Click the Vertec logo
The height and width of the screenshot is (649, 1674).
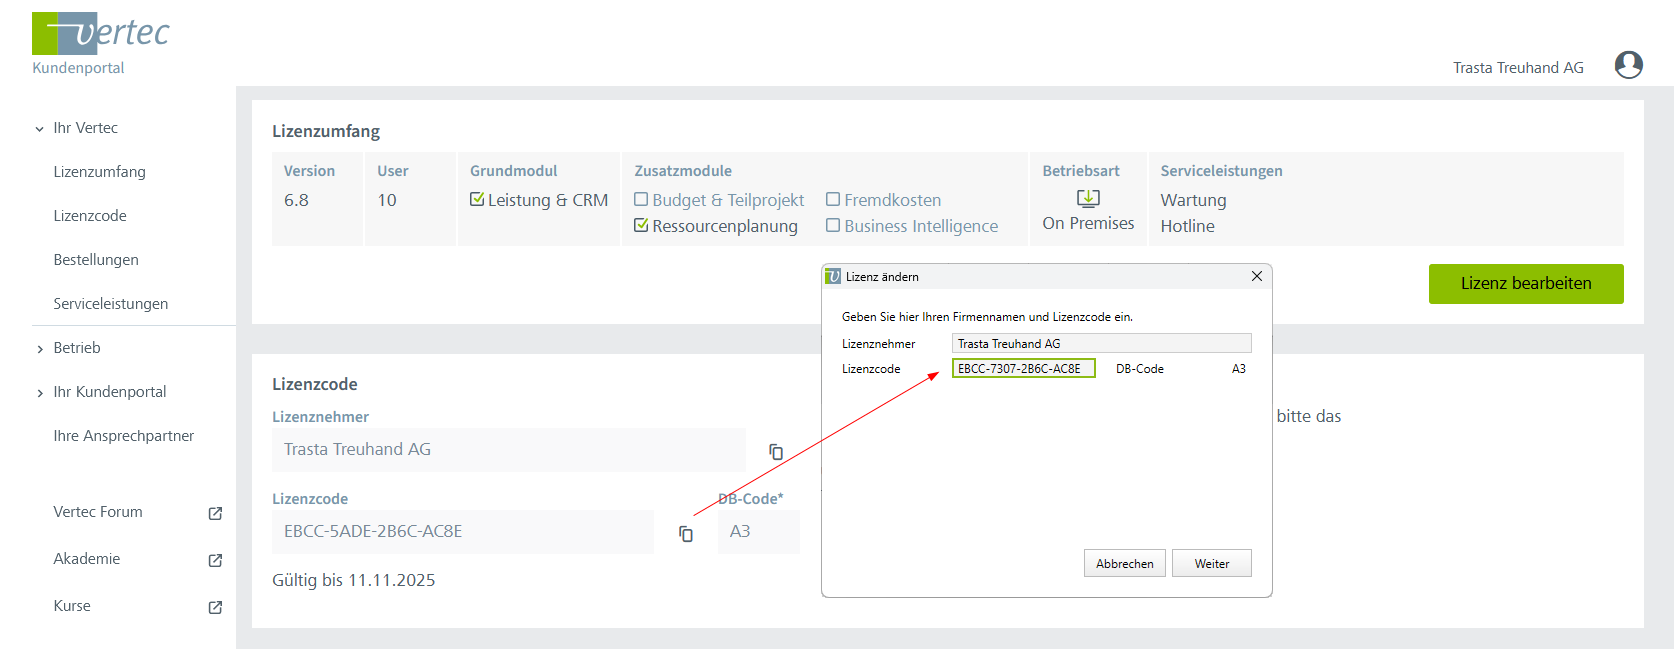[x=101, y=33]
